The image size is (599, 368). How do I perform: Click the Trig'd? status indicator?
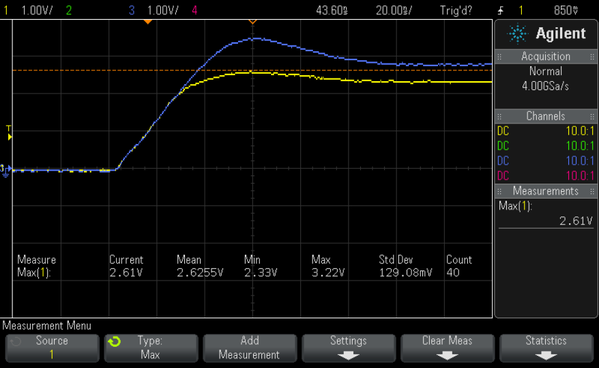tap(456, 10)
